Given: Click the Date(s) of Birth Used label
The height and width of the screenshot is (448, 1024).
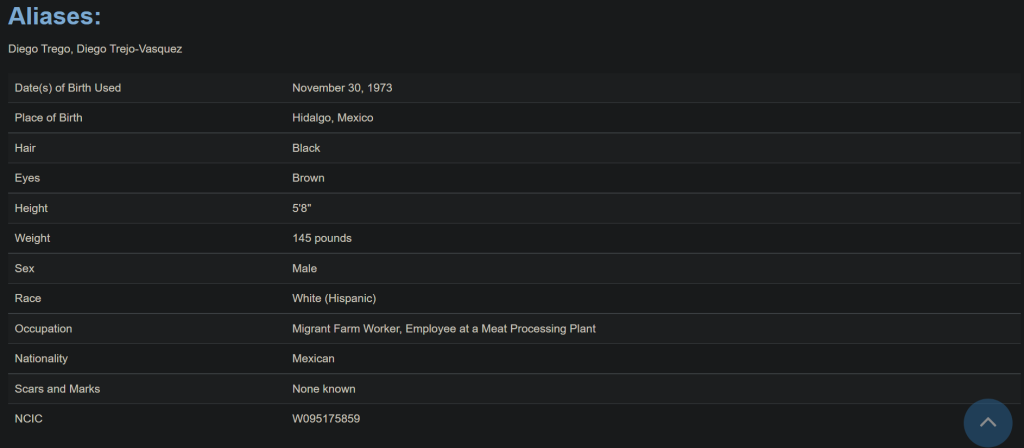Looking at the screenshot, I should coord(68,88).
